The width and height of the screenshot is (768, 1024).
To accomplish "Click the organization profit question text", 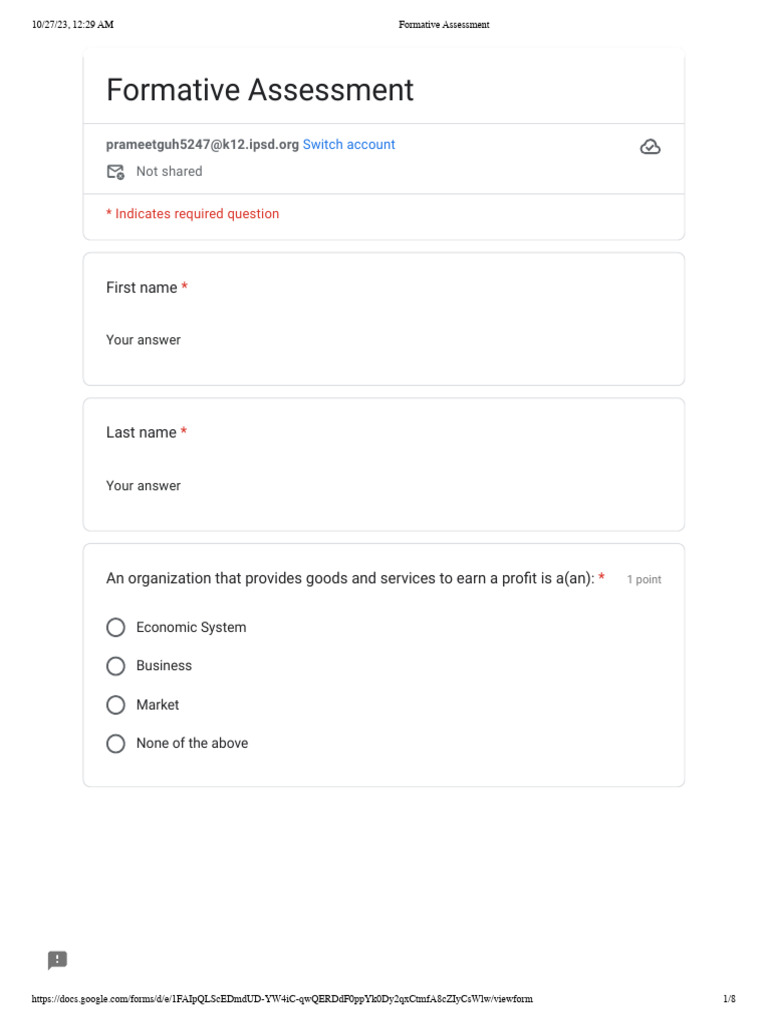I will point(350,579).
